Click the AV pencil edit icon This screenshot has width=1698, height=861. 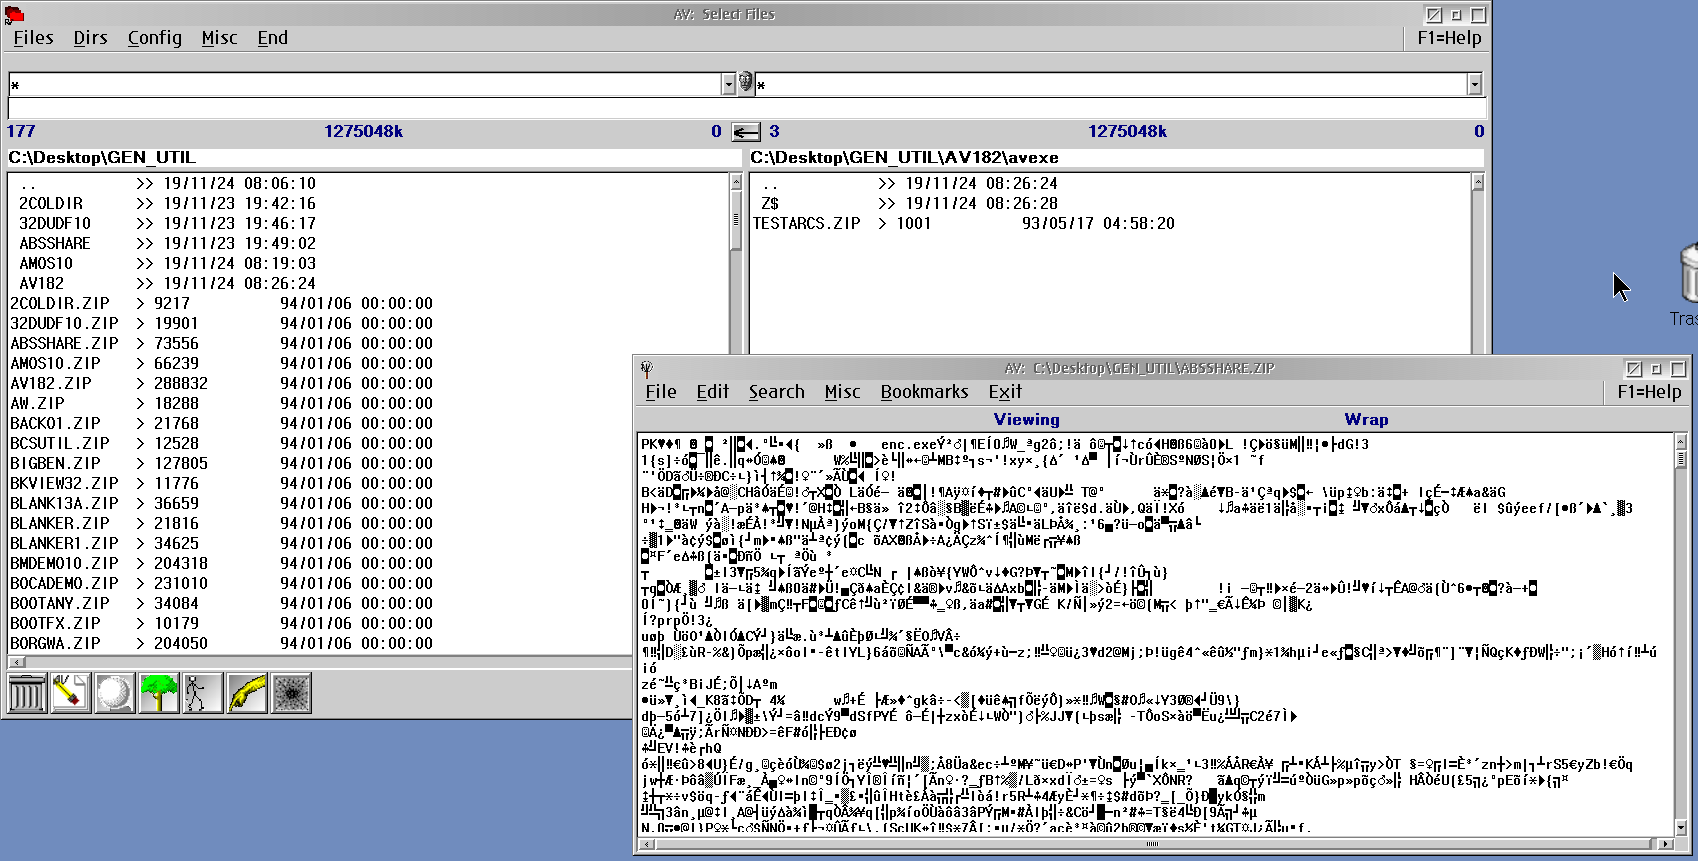click(71, 693)
